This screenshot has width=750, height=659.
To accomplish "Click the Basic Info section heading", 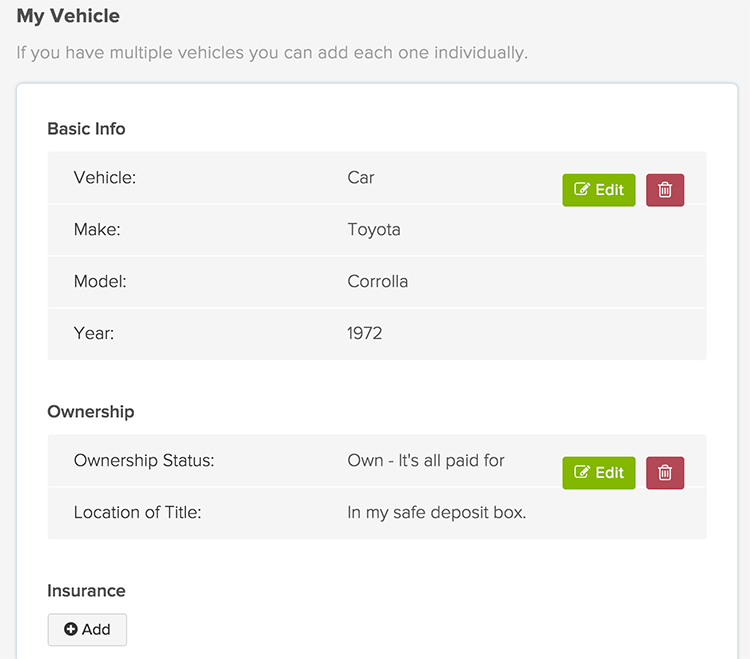I will 86,129.
